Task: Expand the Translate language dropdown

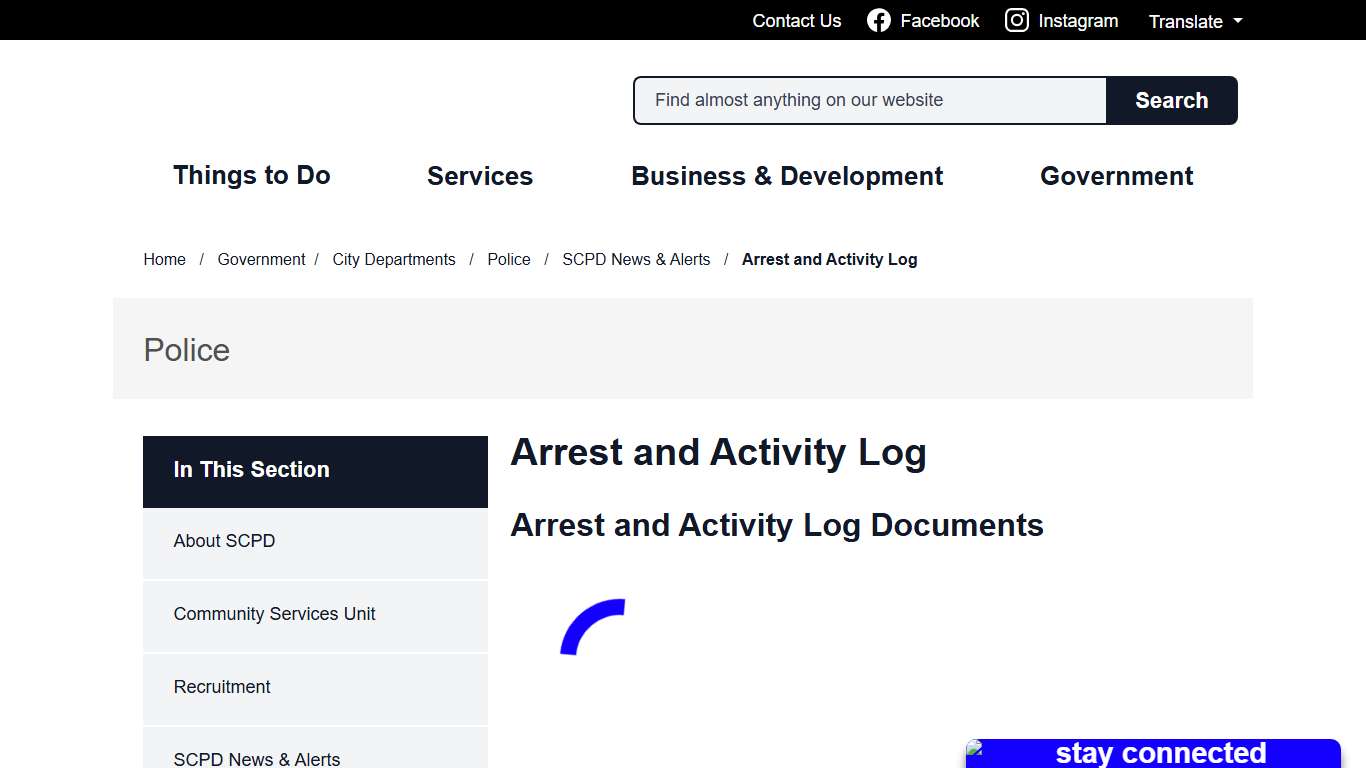Action: point(1194,20)
